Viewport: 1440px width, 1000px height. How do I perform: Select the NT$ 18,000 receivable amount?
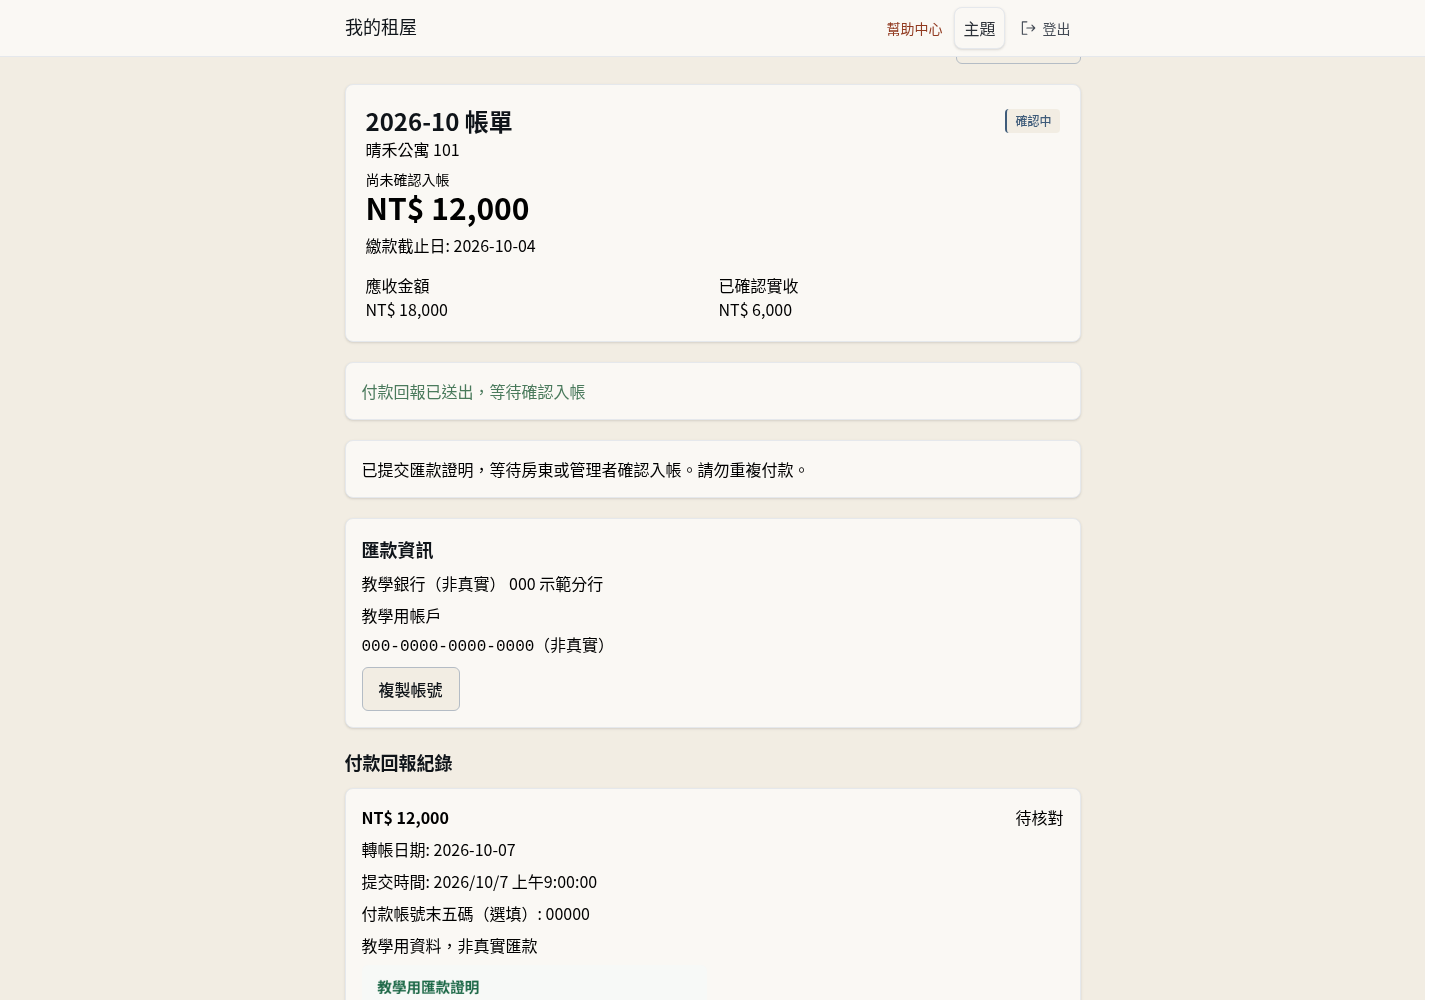click(407, 310)
